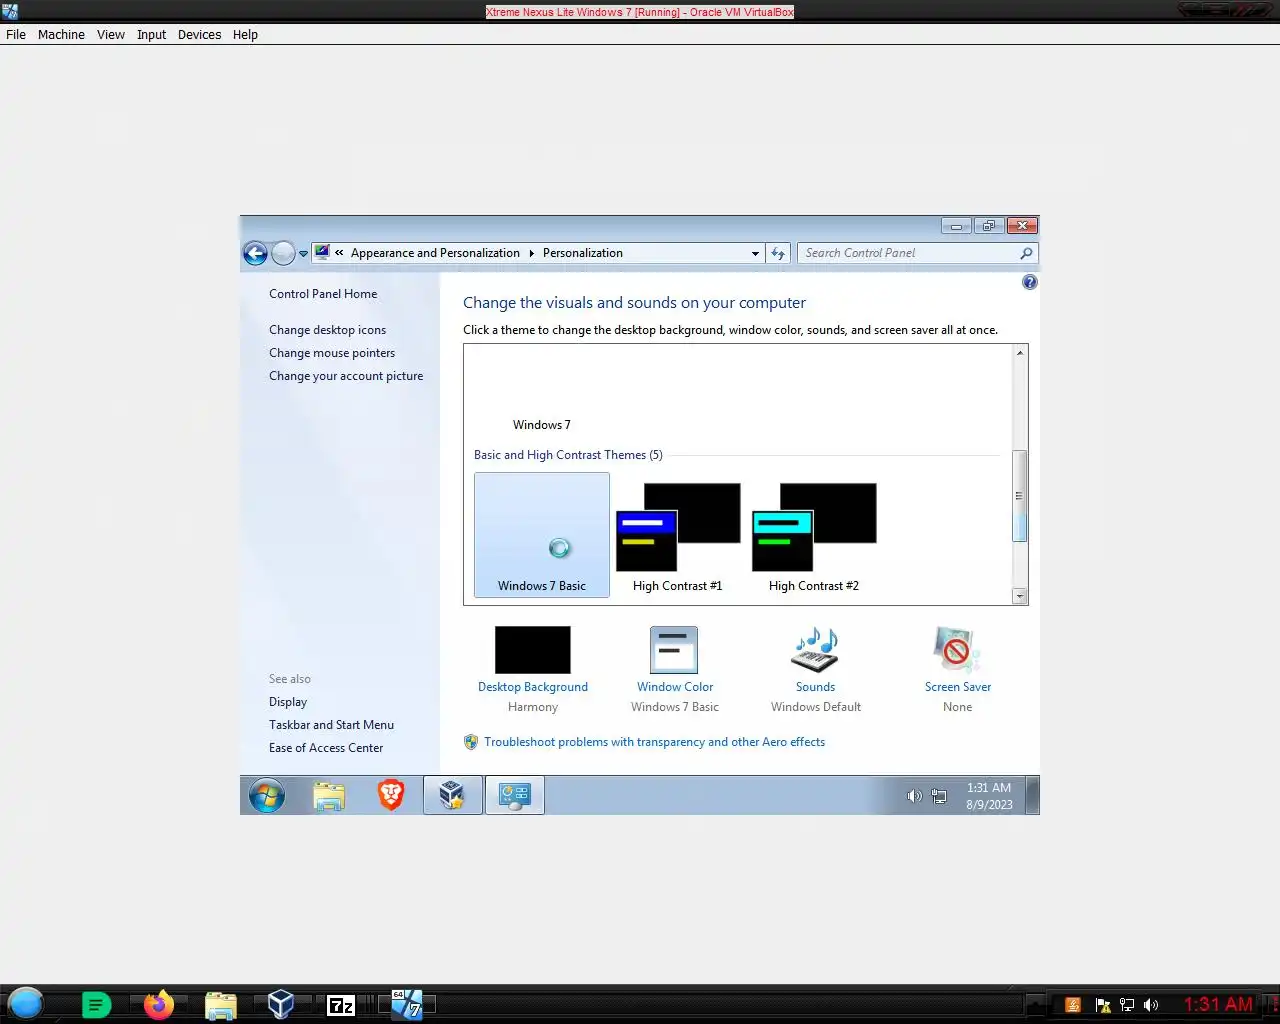The image size is (1280, 1024).
Task: Go back with the blue Back arrow
Action: click(x=255, y=254)
